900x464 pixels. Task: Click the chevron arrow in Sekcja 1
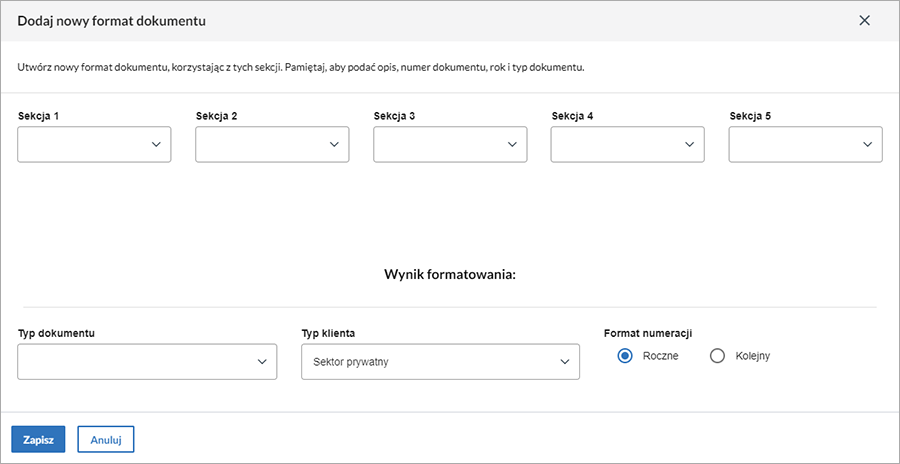pyautogui.click(x=156, y=145)
